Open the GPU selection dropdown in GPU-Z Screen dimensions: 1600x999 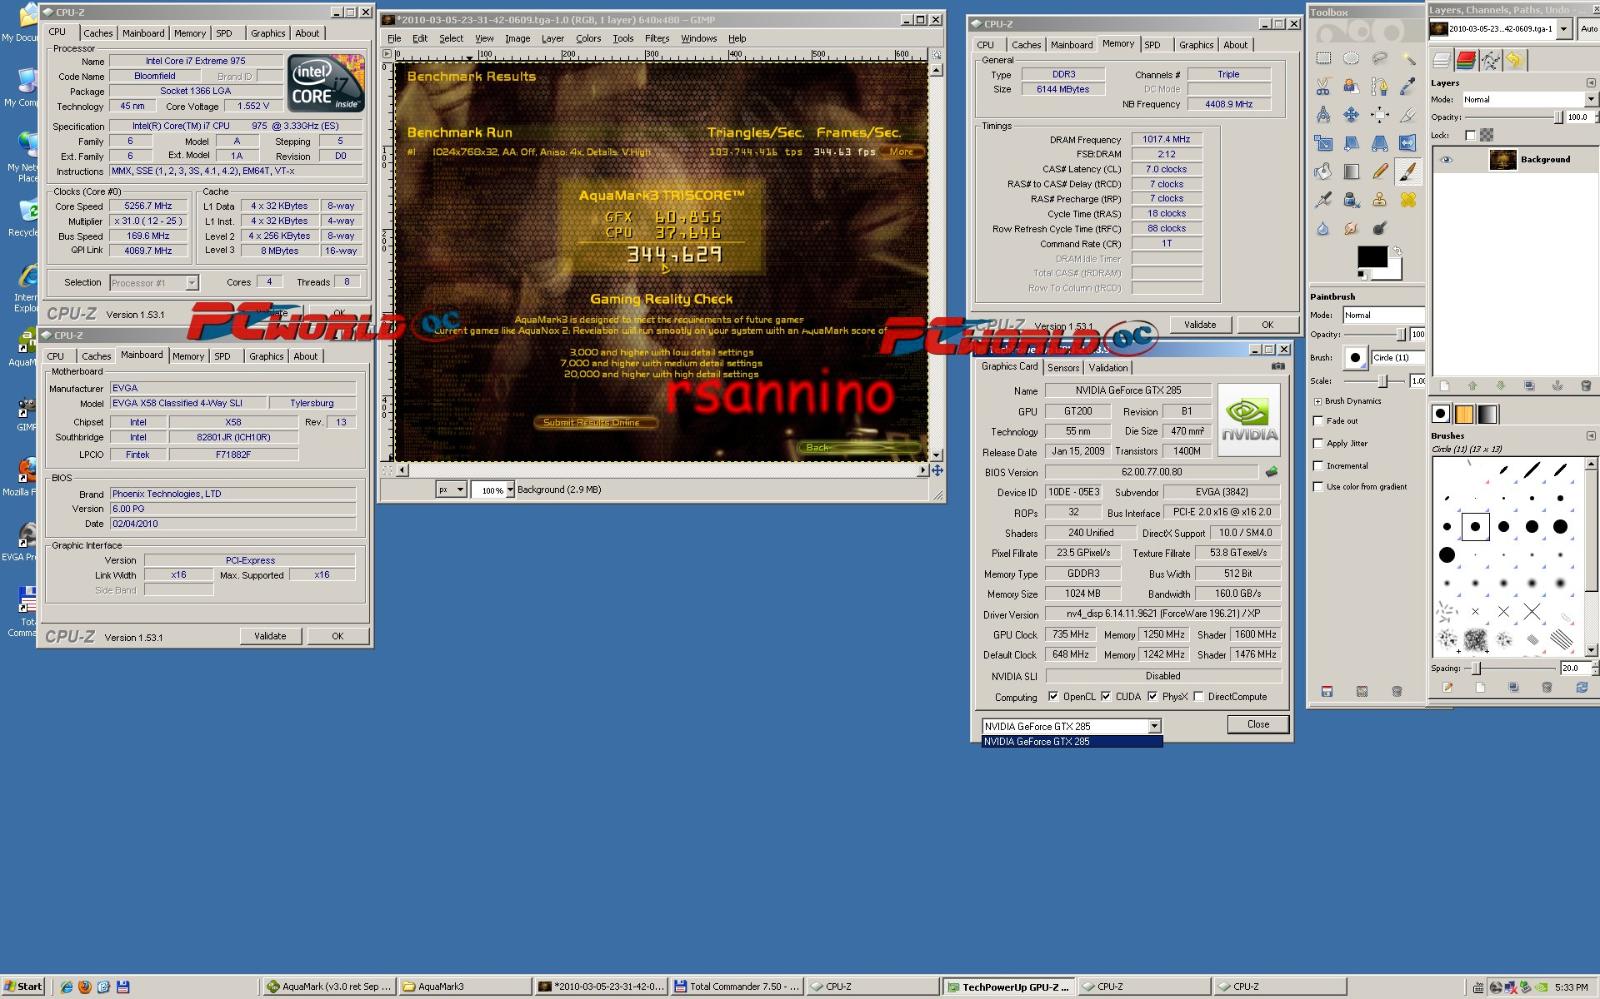click(x=1154, y=726)
